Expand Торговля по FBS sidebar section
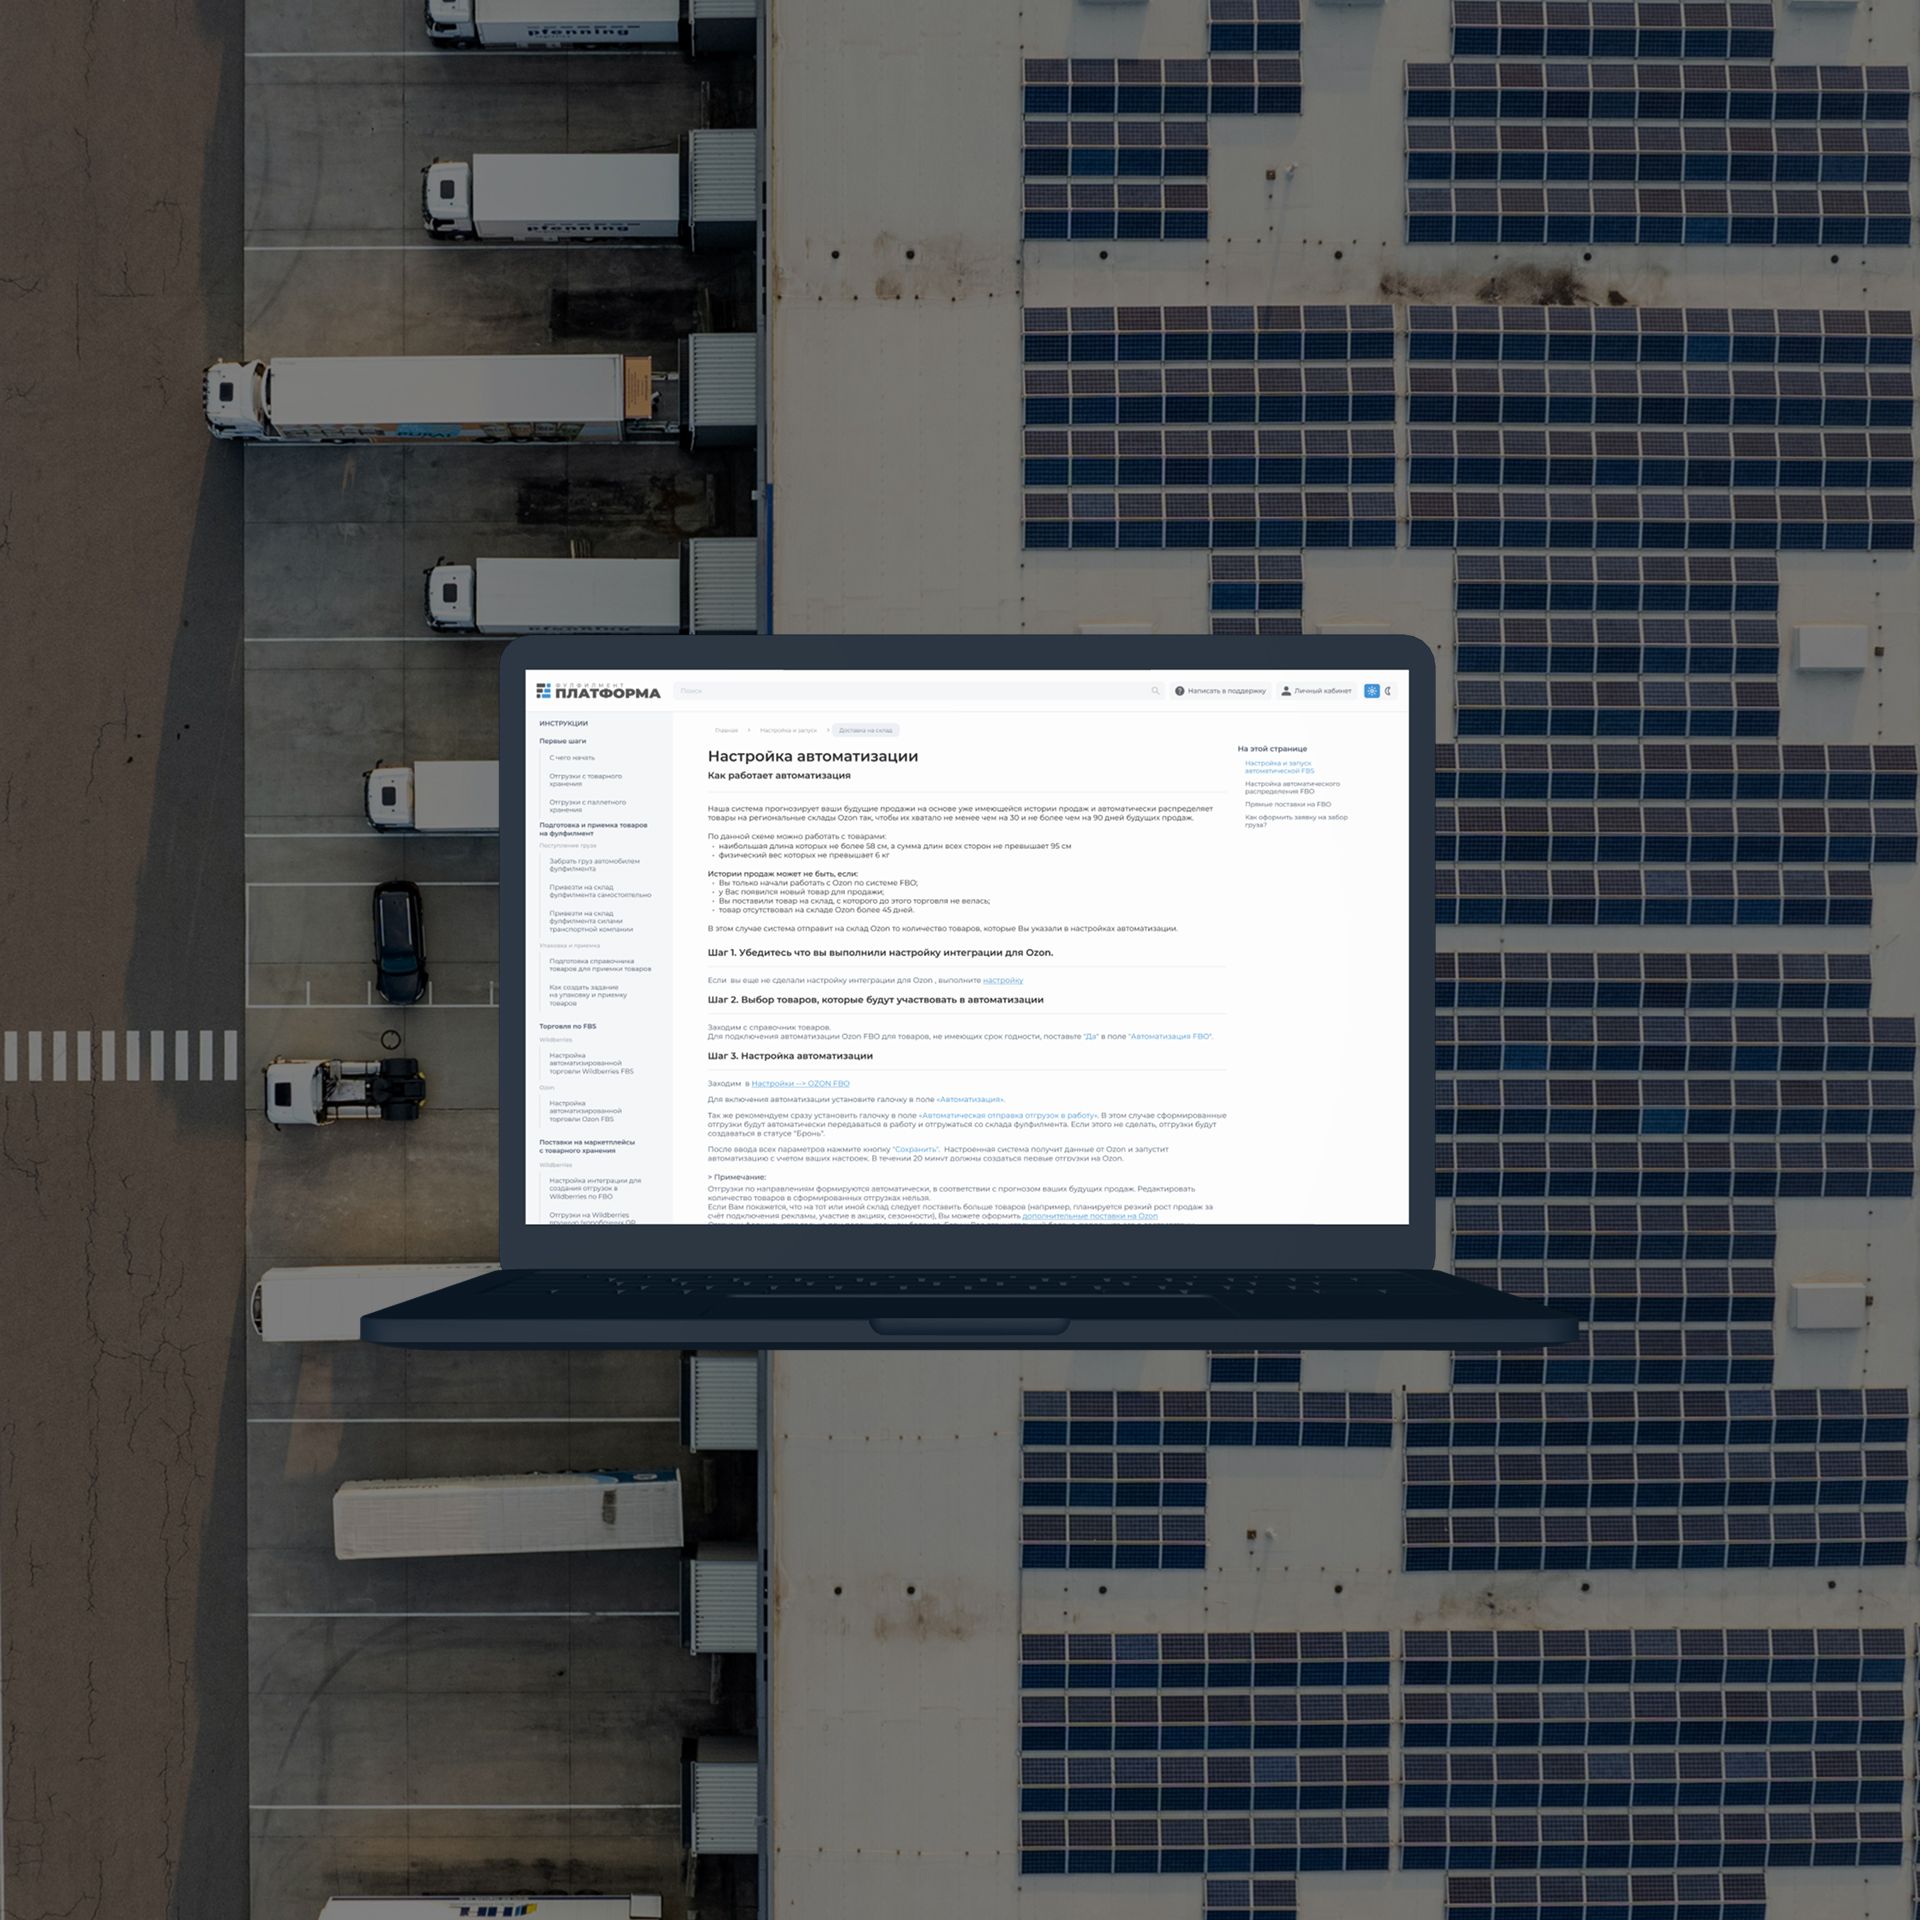Viewport: 1920px width, 1920px height. pos(567,1026)
